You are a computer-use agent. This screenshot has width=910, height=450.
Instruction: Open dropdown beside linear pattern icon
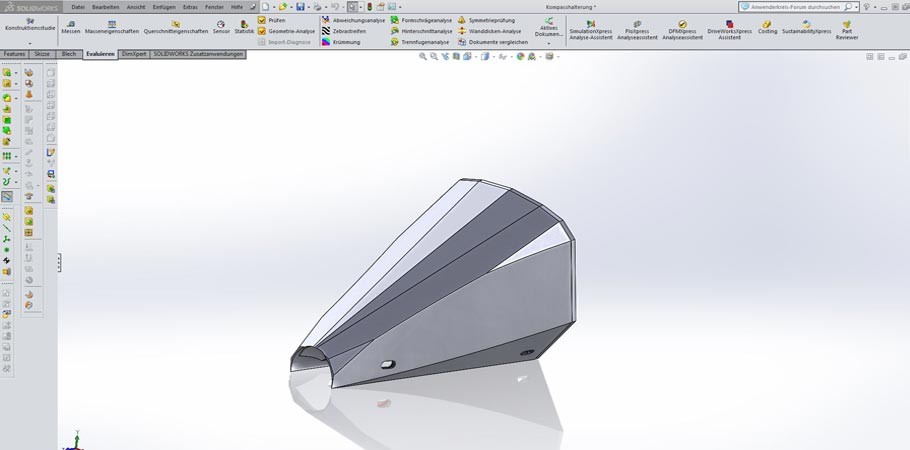click(x=16, y=157)
